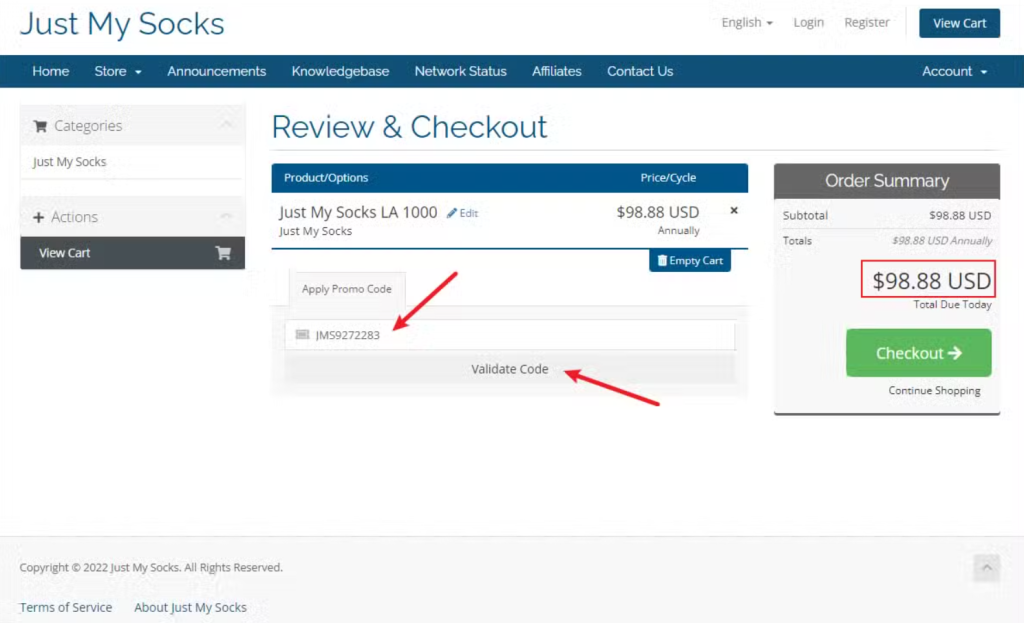Click the Register link
This screenshot has height=623, width=1024.
coord(867,23)
